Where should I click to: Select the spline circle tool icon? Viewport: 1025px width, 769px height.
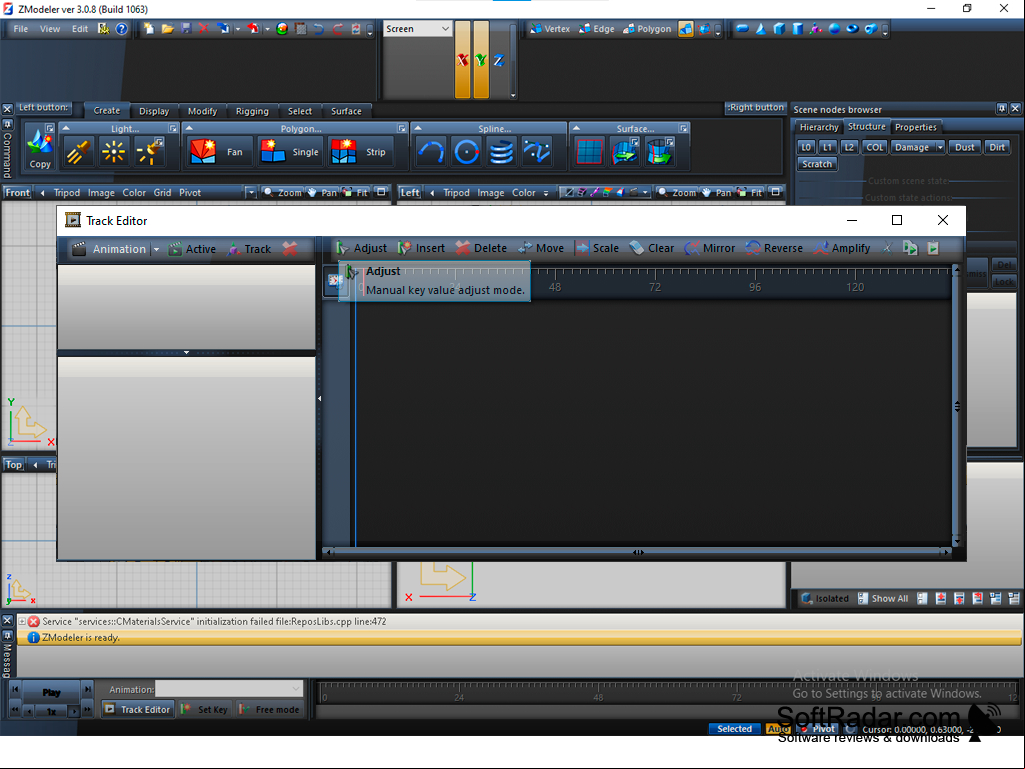[x=466, y=152]
